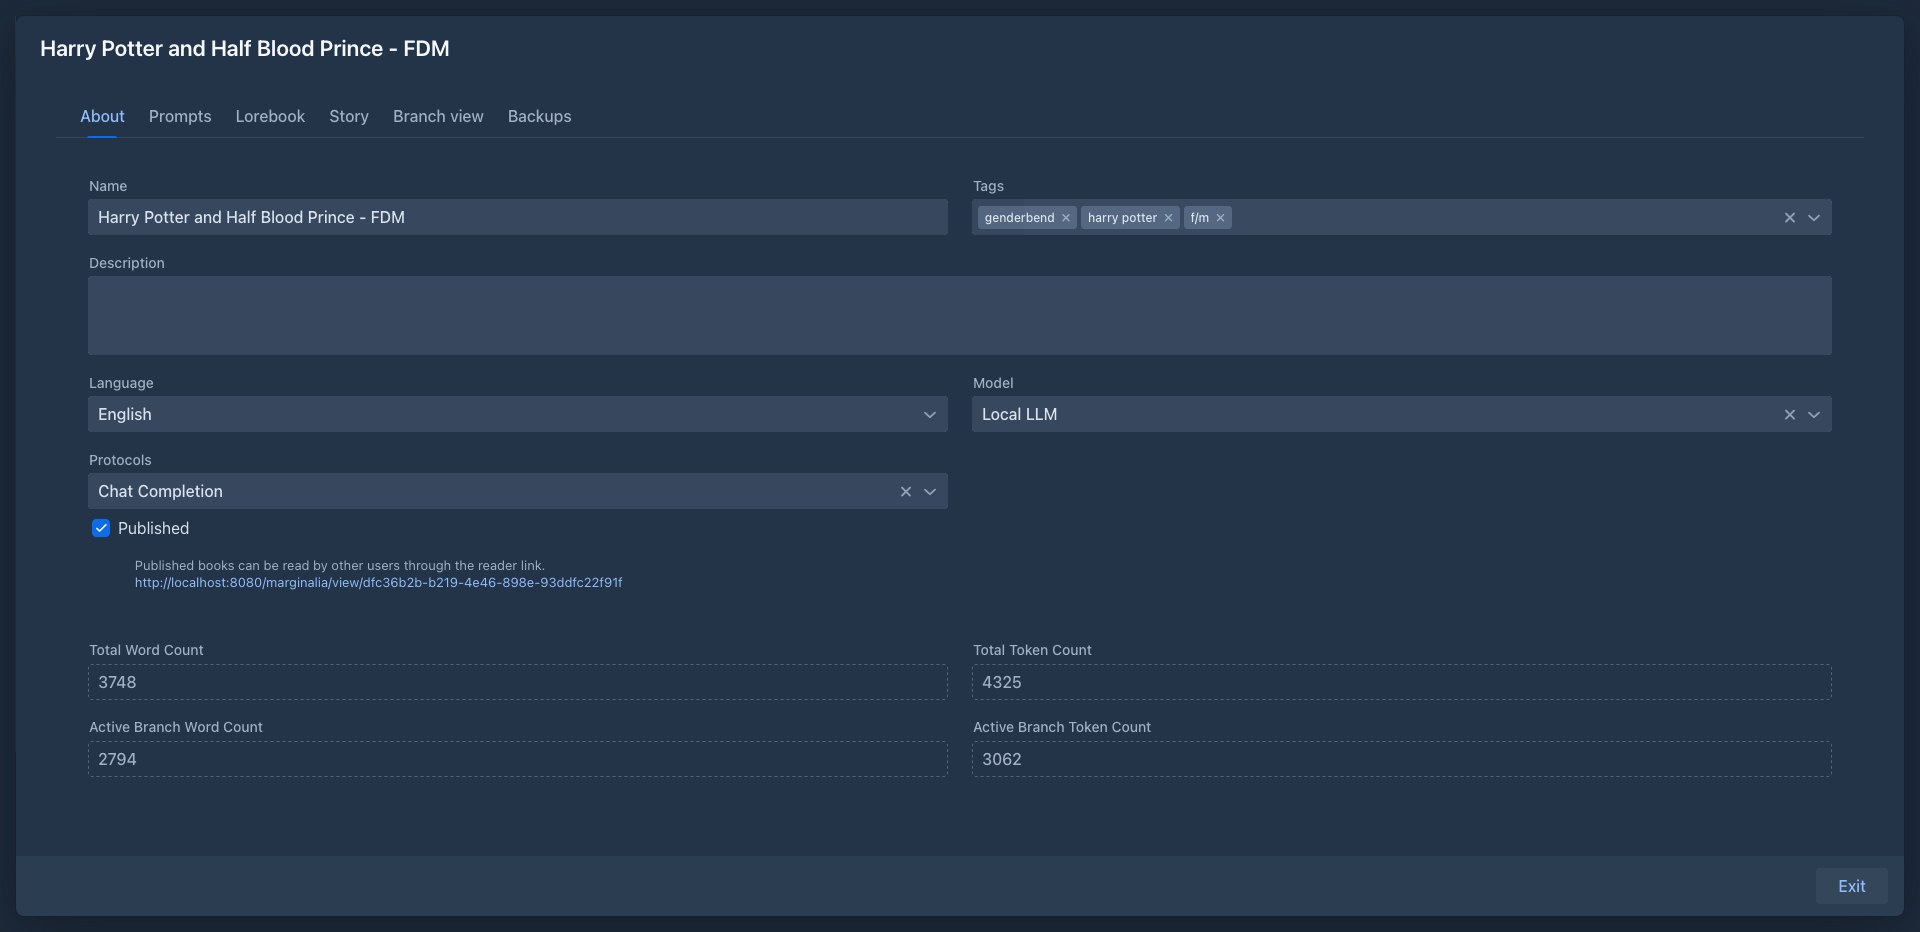Expand the Tags dropdown chevron
Screen dimensions: 1920x932
pos(1814,218)
